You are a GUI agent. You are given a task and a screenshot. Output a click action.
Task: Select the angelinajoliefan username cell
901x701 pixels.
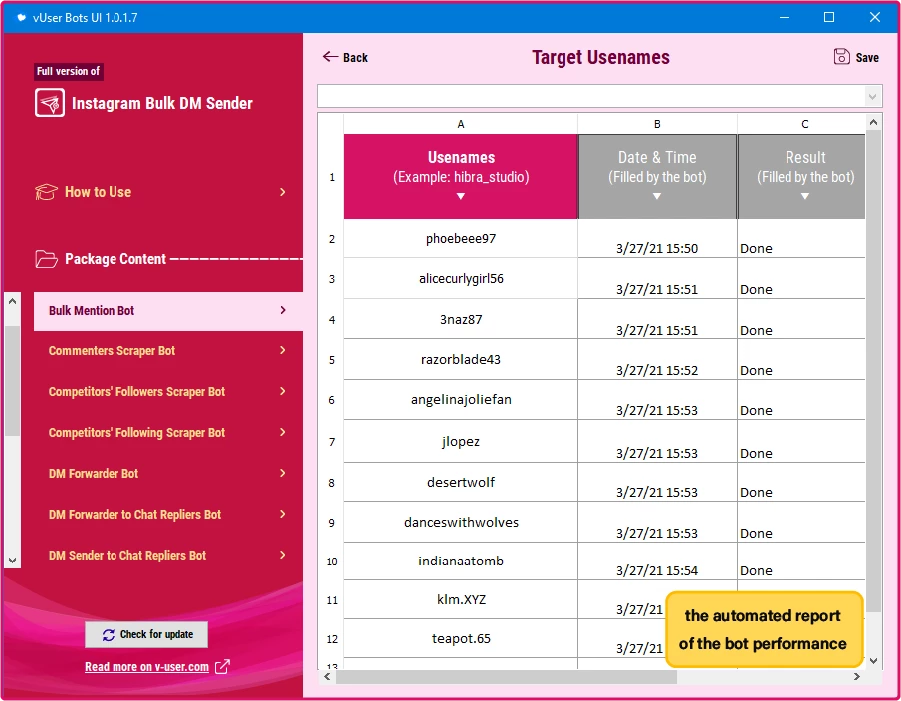click(x=460, y=400)
